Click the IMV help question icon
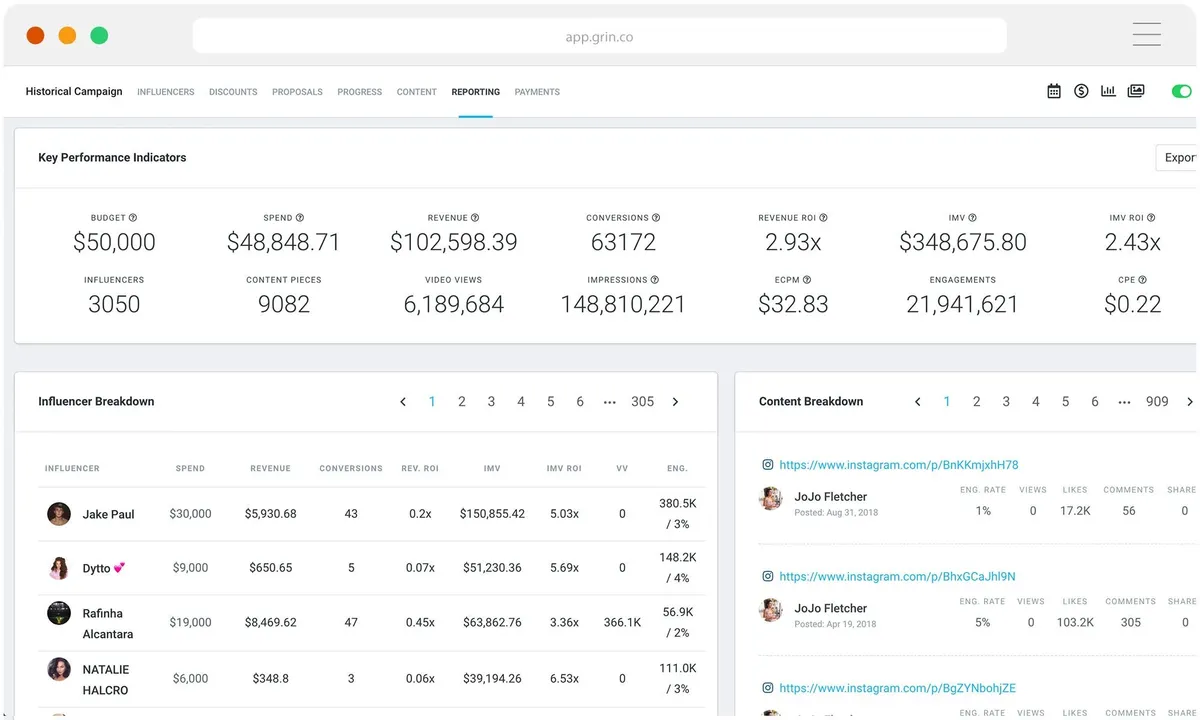Screen dimensions: 1200x720 pos(972,217)
